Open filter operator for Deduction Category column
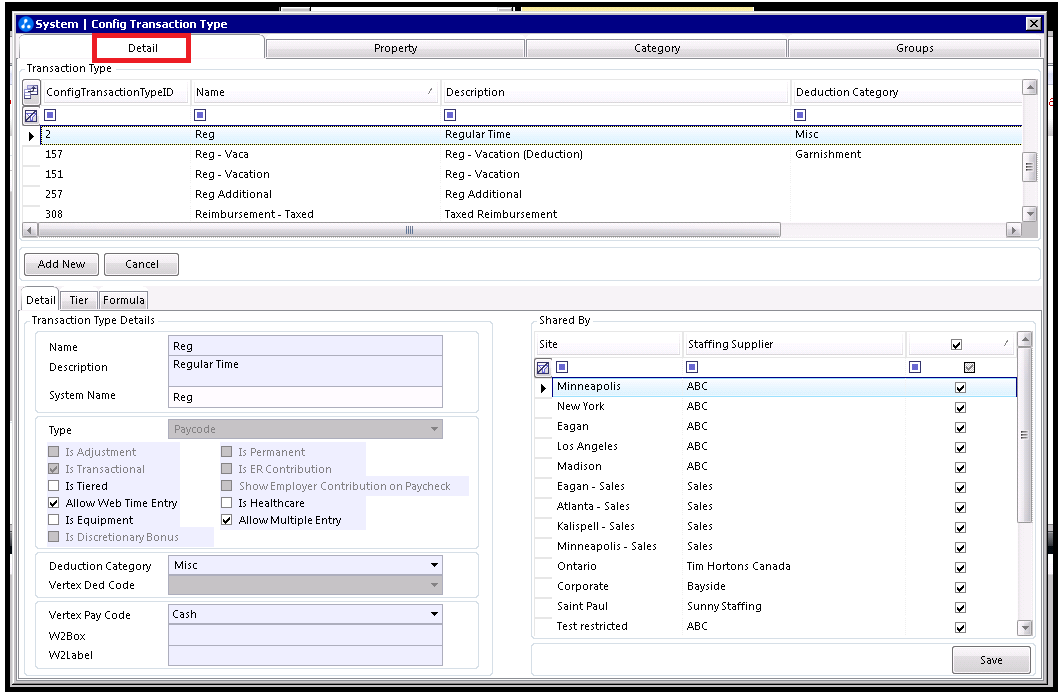This screenshot has width=1064, height=695. [800, 115]
